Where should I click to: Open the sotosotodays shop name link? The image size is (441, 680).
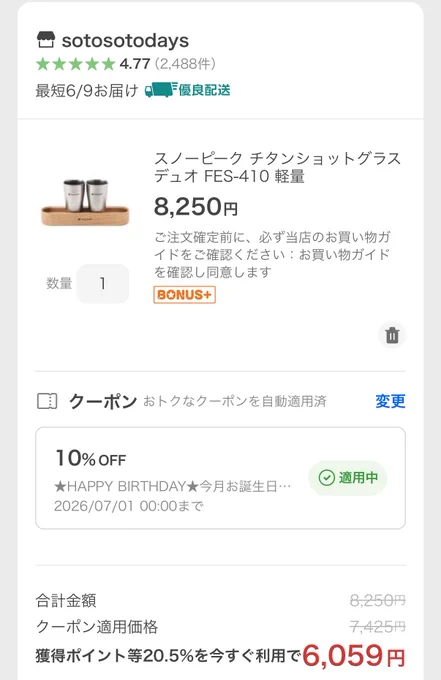click(125, 41)
